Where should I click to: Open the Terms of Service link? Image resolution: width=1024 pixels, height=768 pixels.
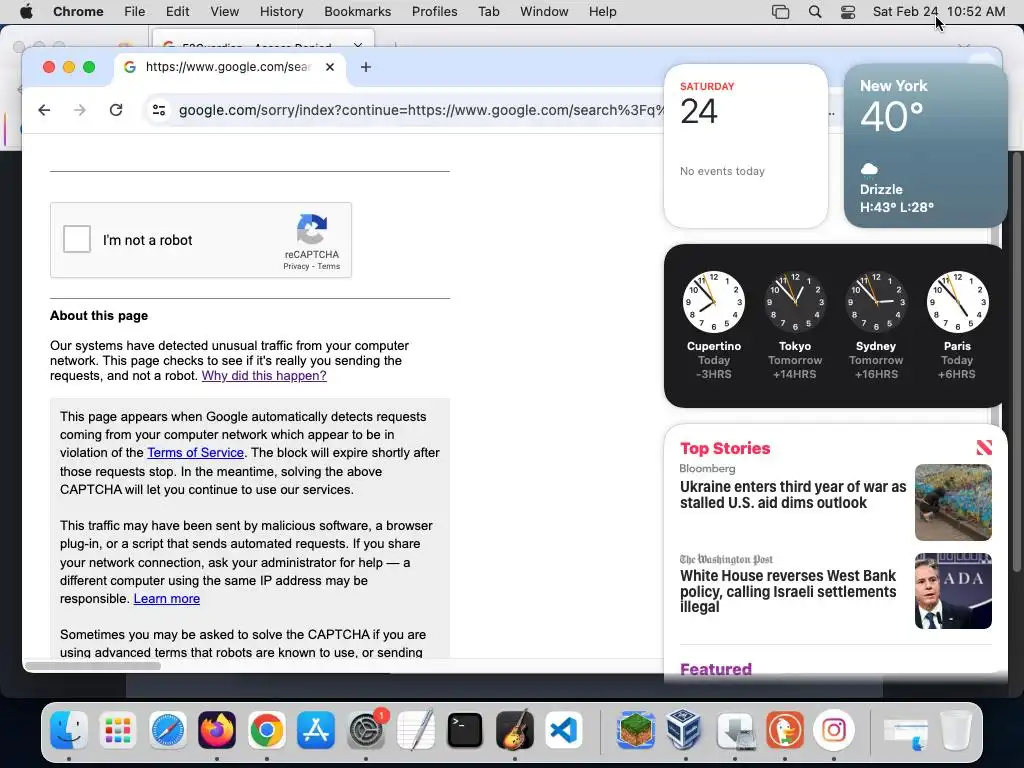[195, 453]
